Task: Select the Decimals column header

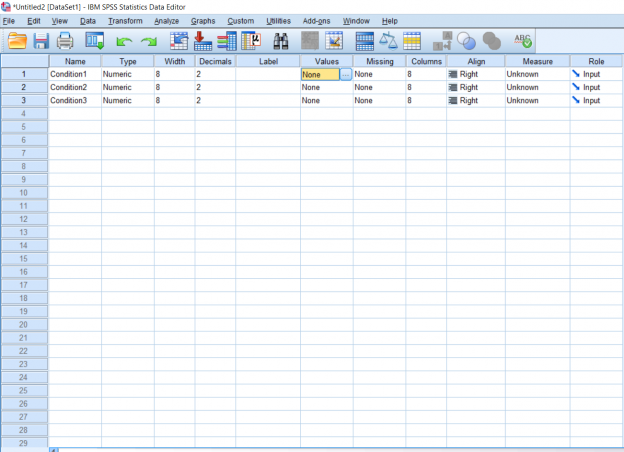Action: point(215,61)
